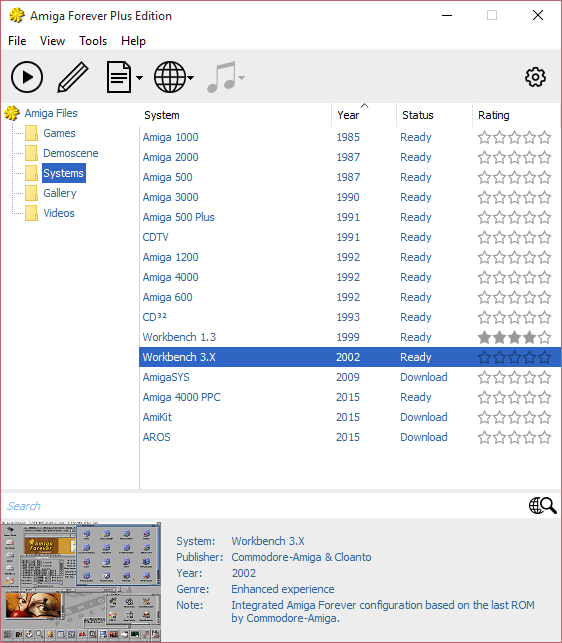This screenshot has height=643, width=562.
Task: Minimize the Amiga Forever window
Action: pos(447,16)
